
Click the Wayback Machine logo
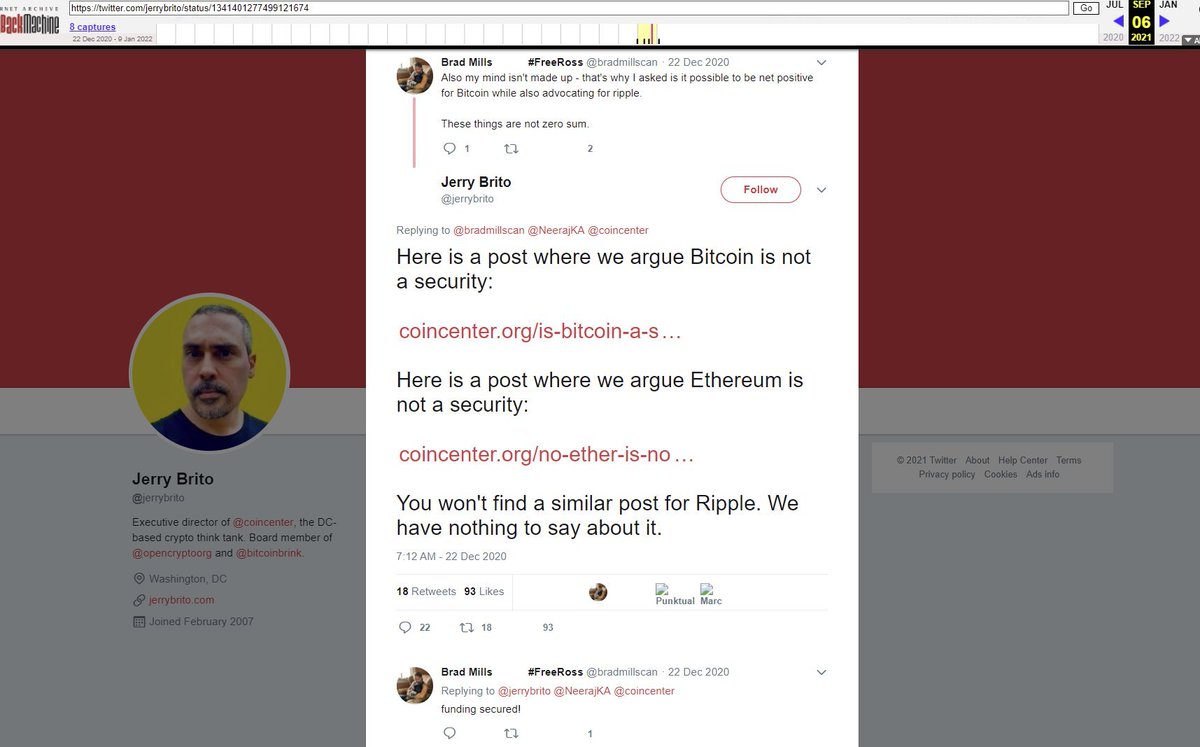pyautogui.click(x=30, y=21)
